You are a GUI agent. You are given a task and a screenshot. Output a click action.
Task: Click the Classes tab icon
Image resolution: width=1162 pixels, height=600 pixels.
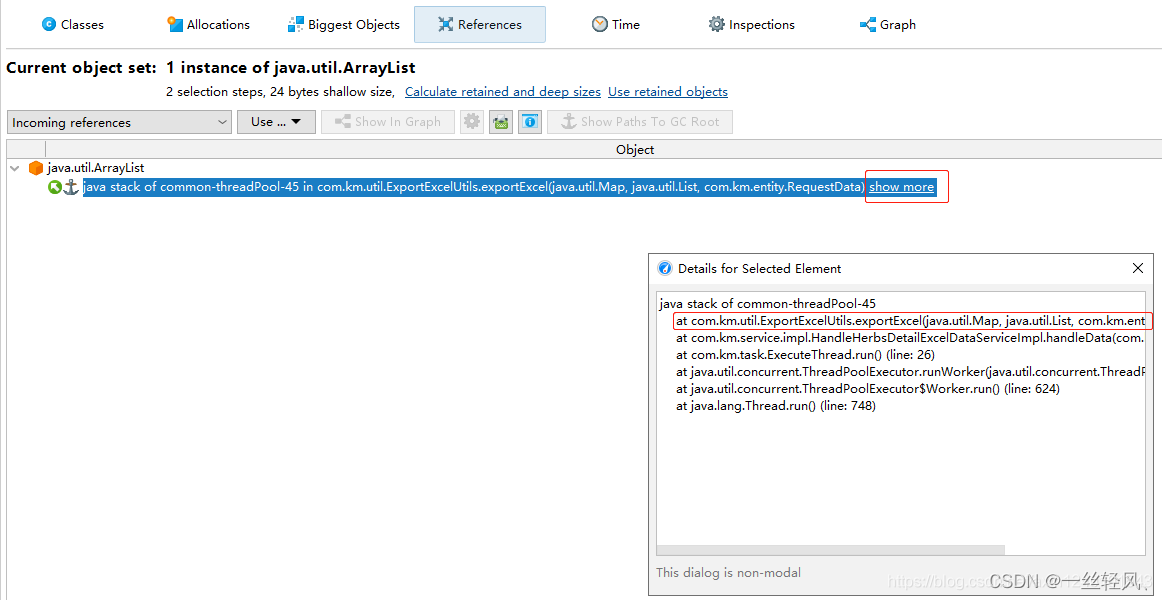click(x=50, y=24)
